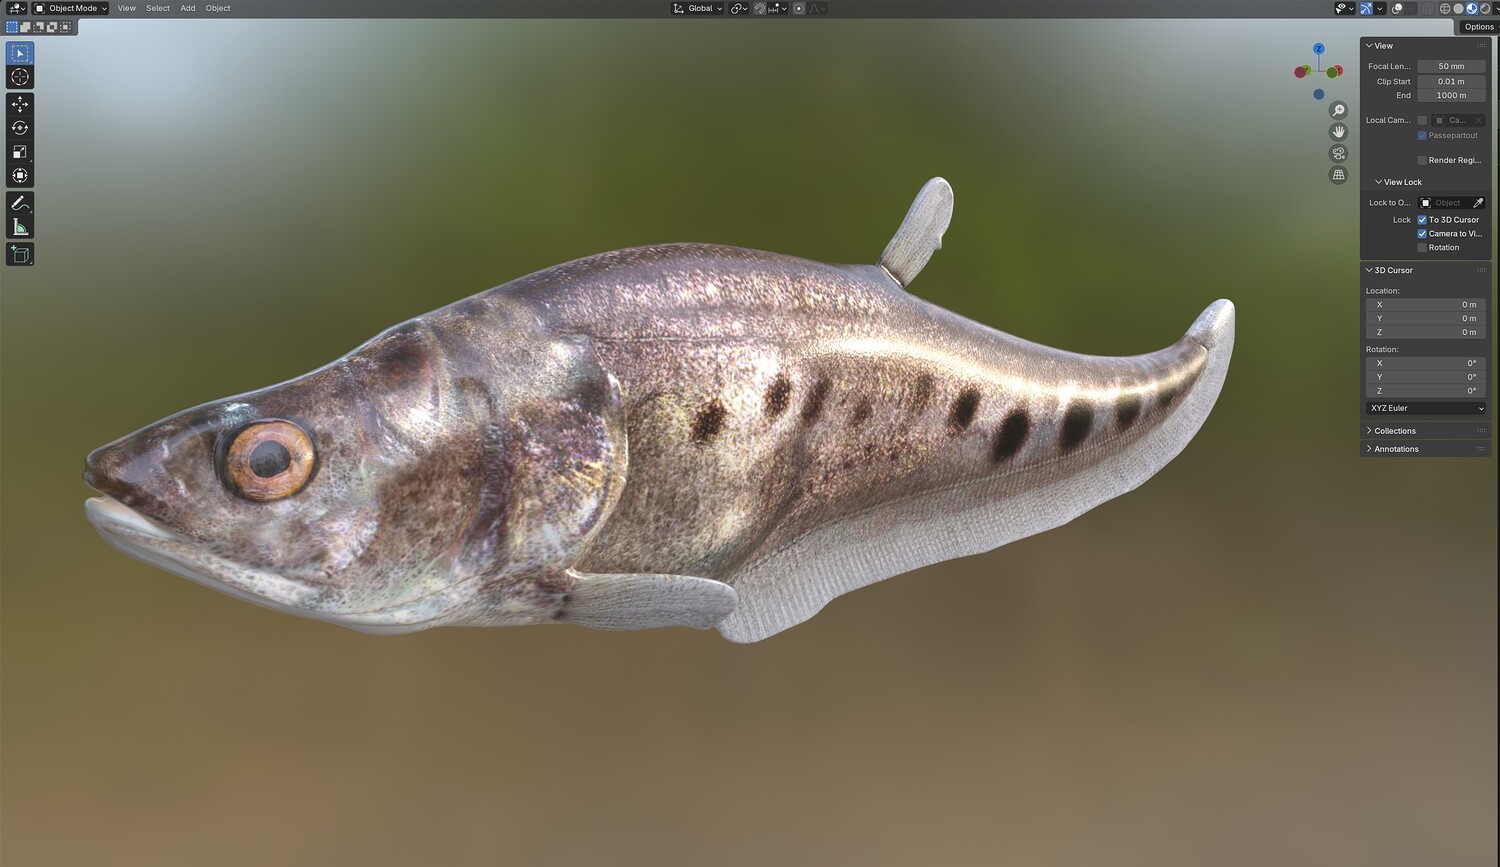Click the clip End 1000 m field
This screenshot has height=867, width=1500.
point(1451,96)
